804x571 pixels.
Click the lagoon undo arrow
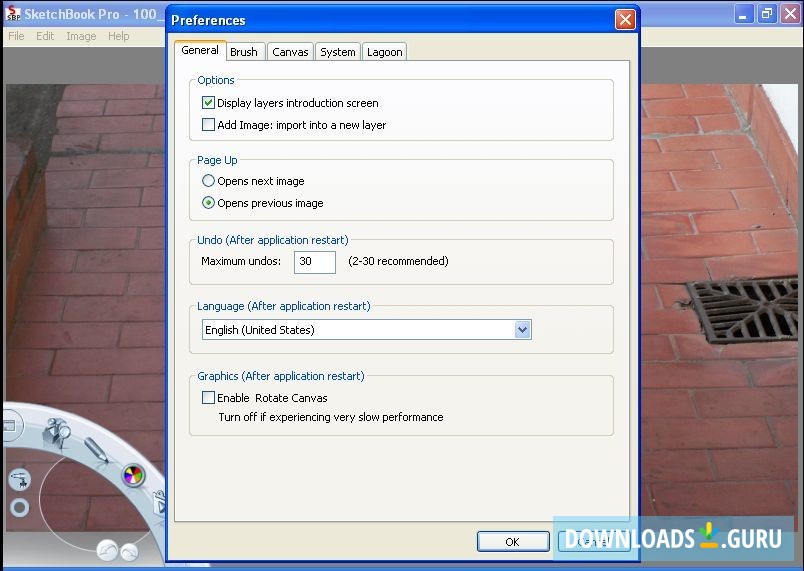click(107, 550)
